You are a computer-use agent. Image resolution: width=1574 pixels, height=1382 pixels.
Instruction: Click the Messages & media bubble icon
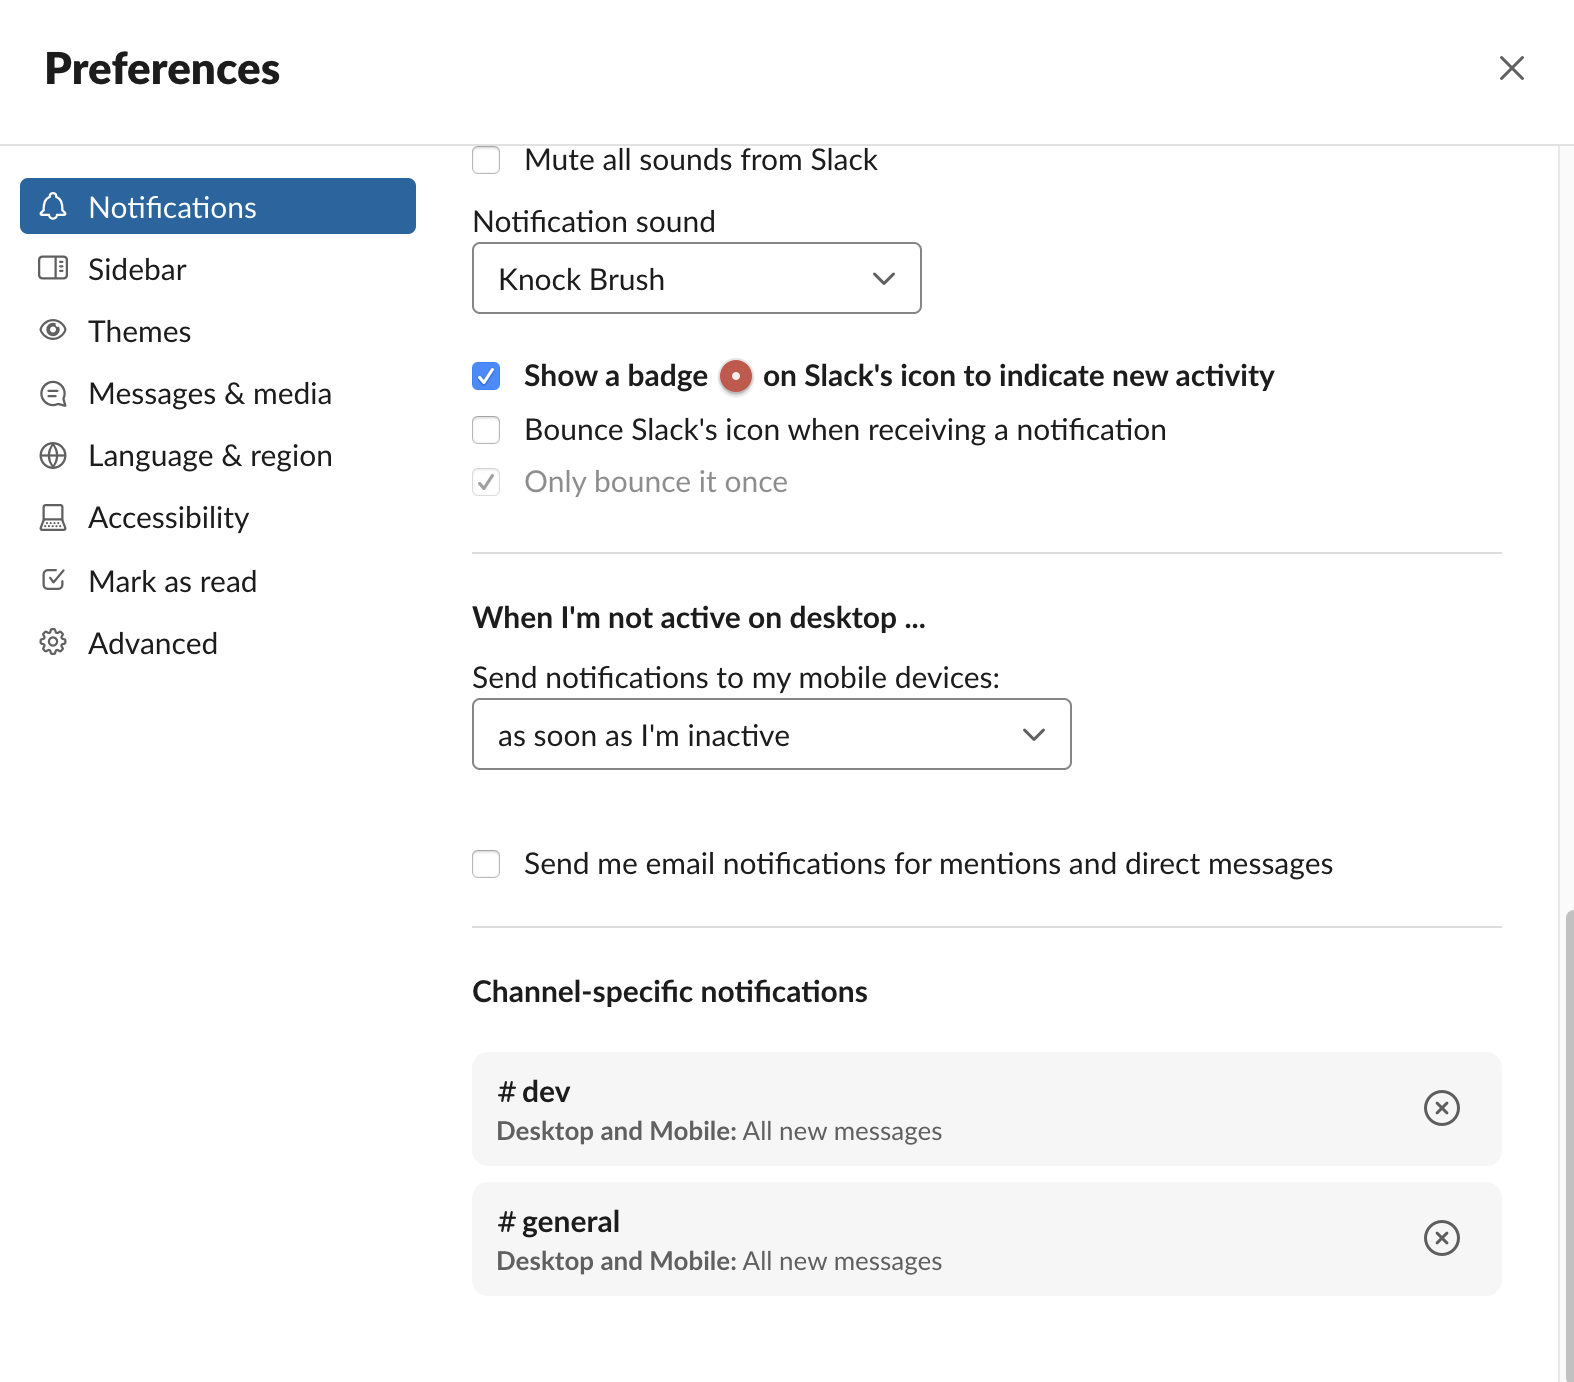click(53, 394)
